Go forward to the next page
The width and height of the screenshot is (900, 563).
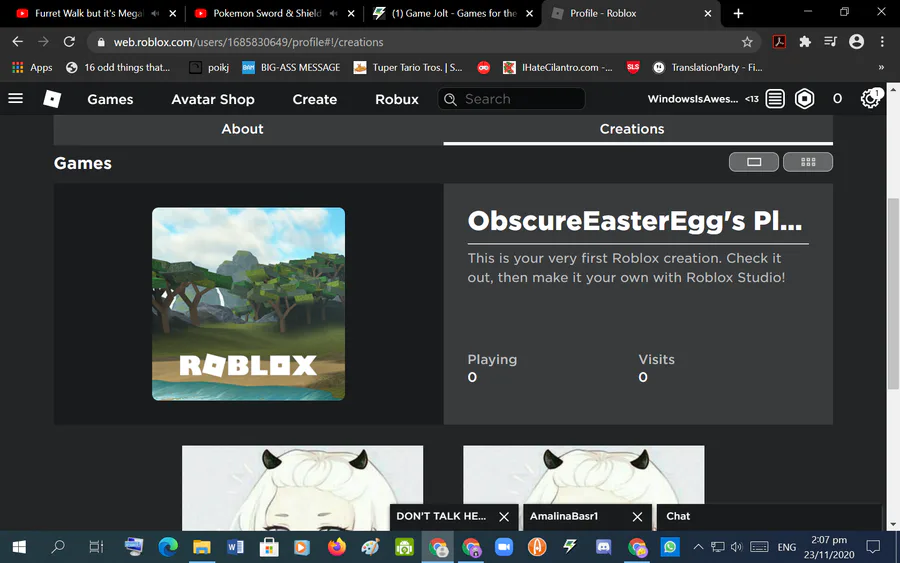(44, 42)
